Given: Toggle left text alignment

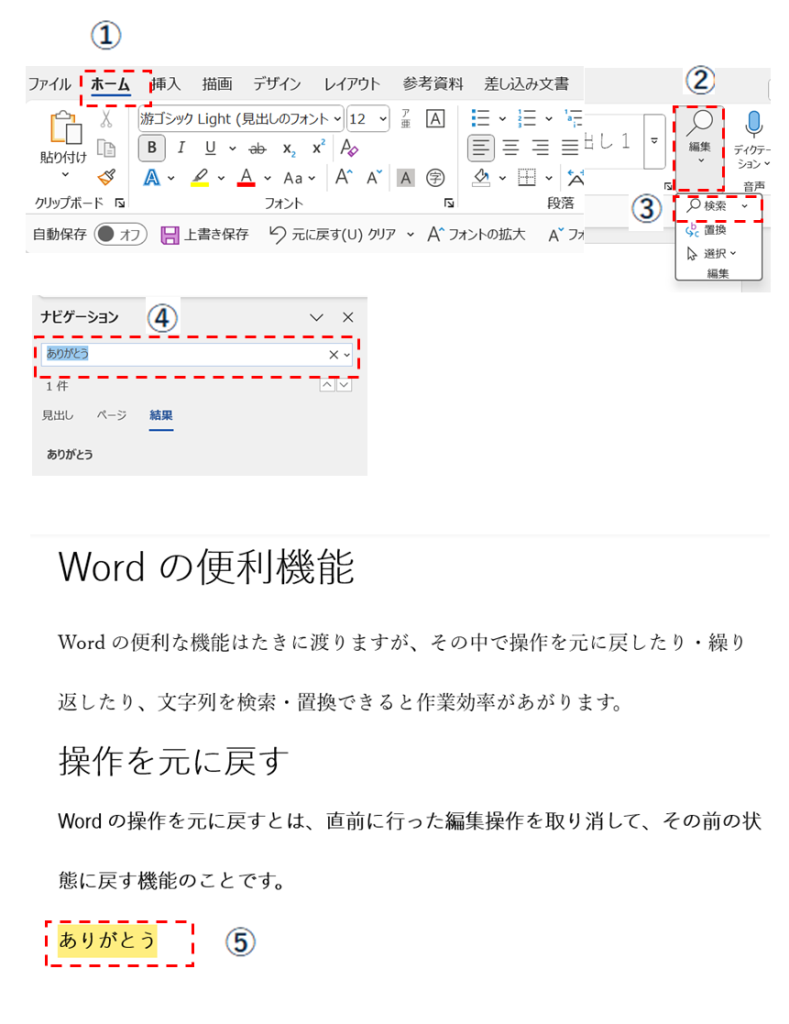Looking at the screenshot, I should coord(481,148).
